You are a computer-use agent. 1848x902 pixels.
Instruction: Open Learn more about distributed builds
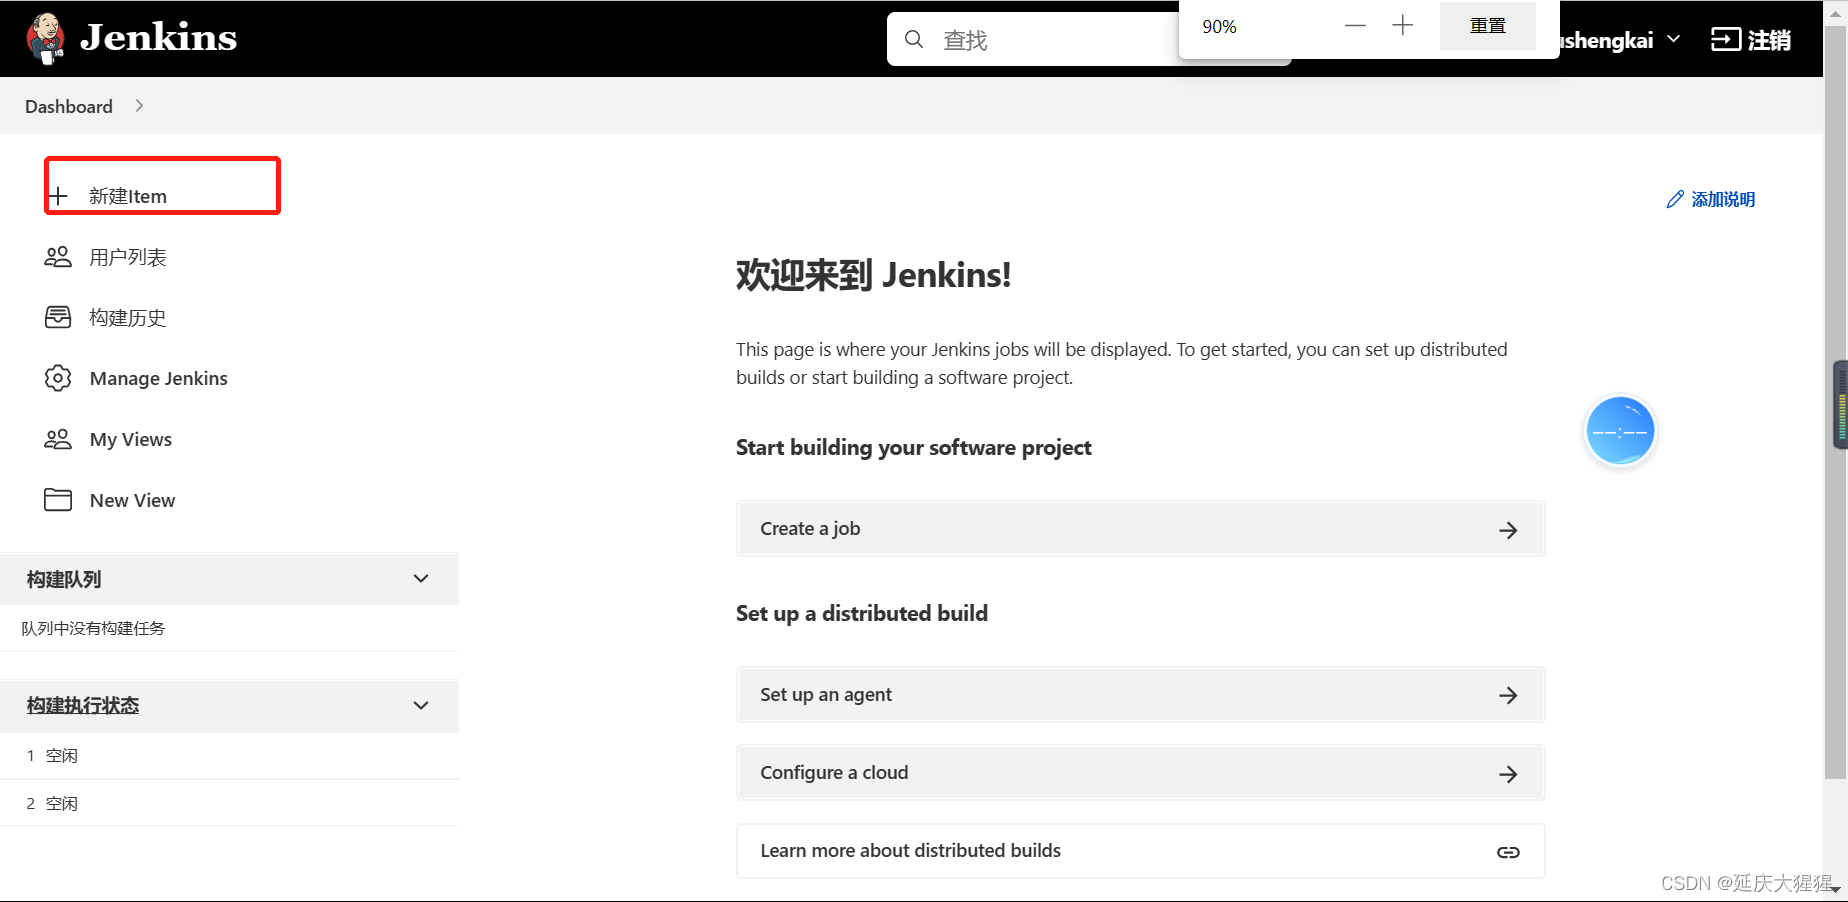coord(1141,851)
